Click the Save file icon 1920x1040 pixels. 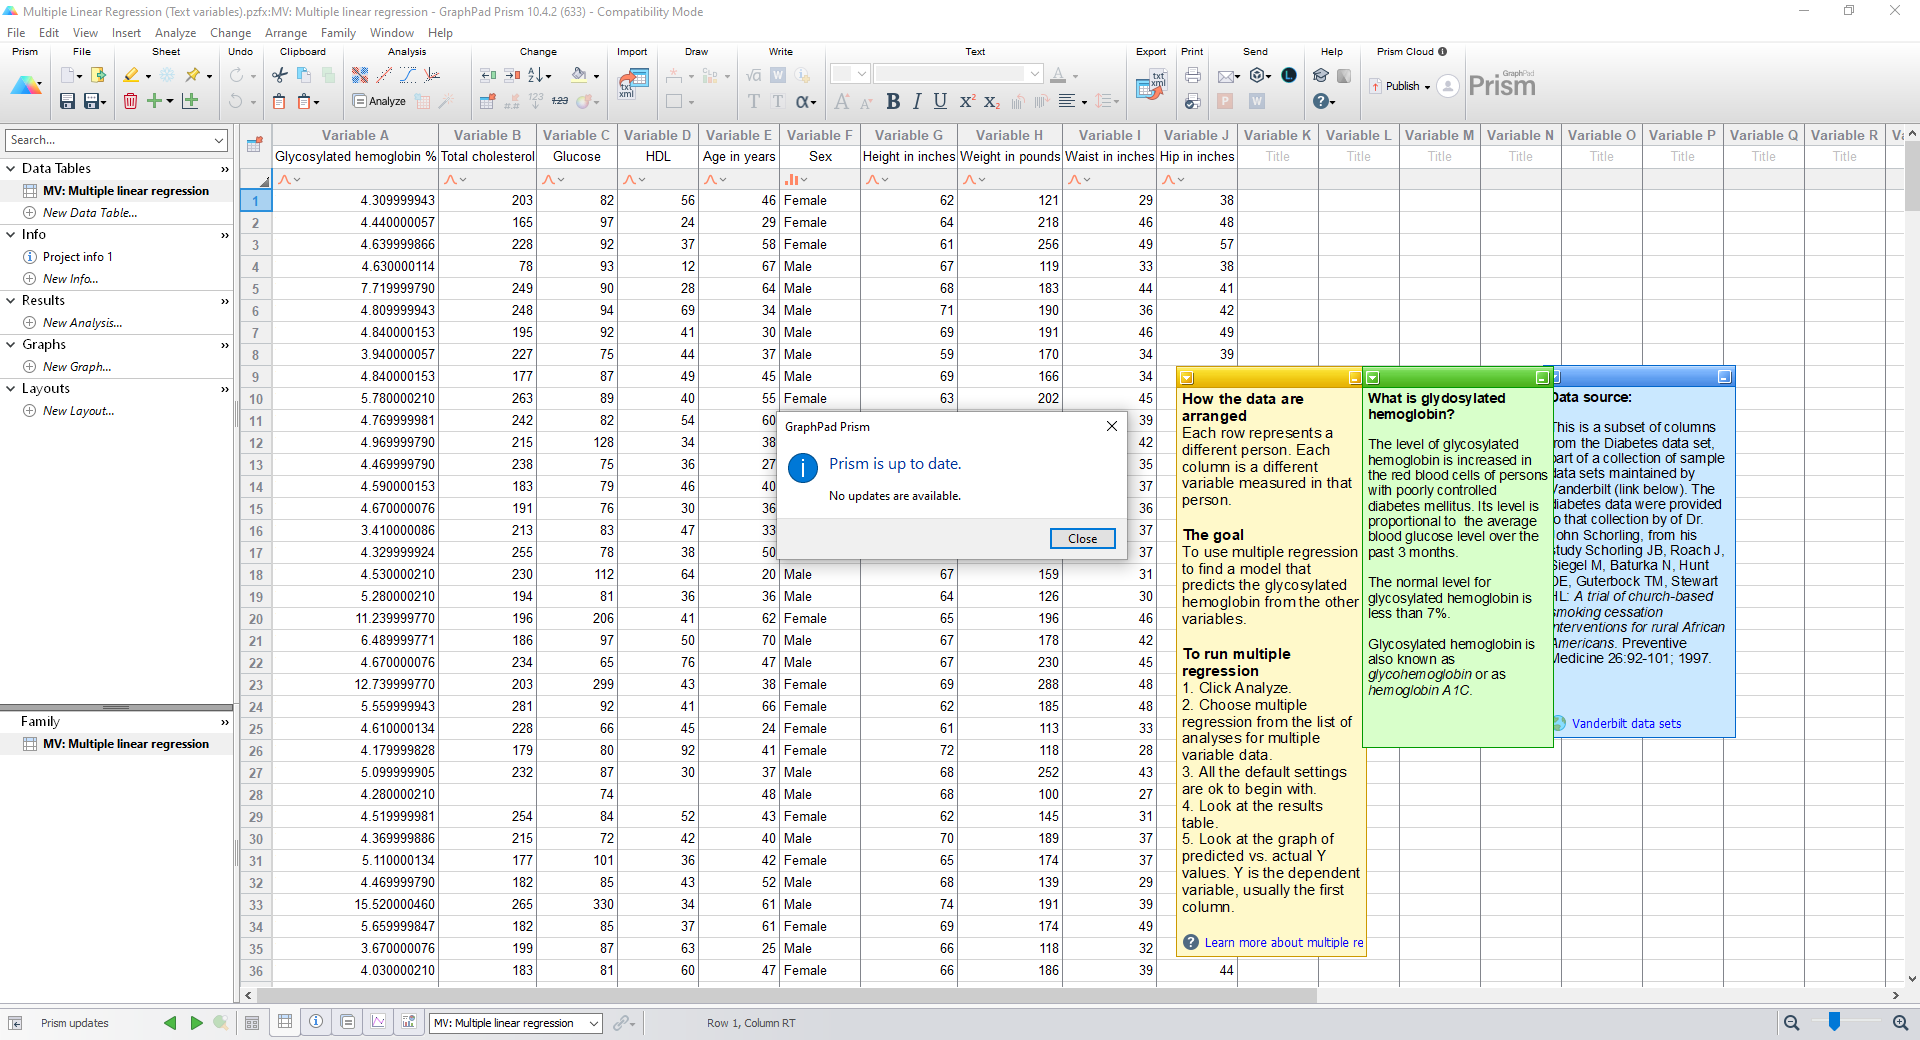click(x=67, y=101)
